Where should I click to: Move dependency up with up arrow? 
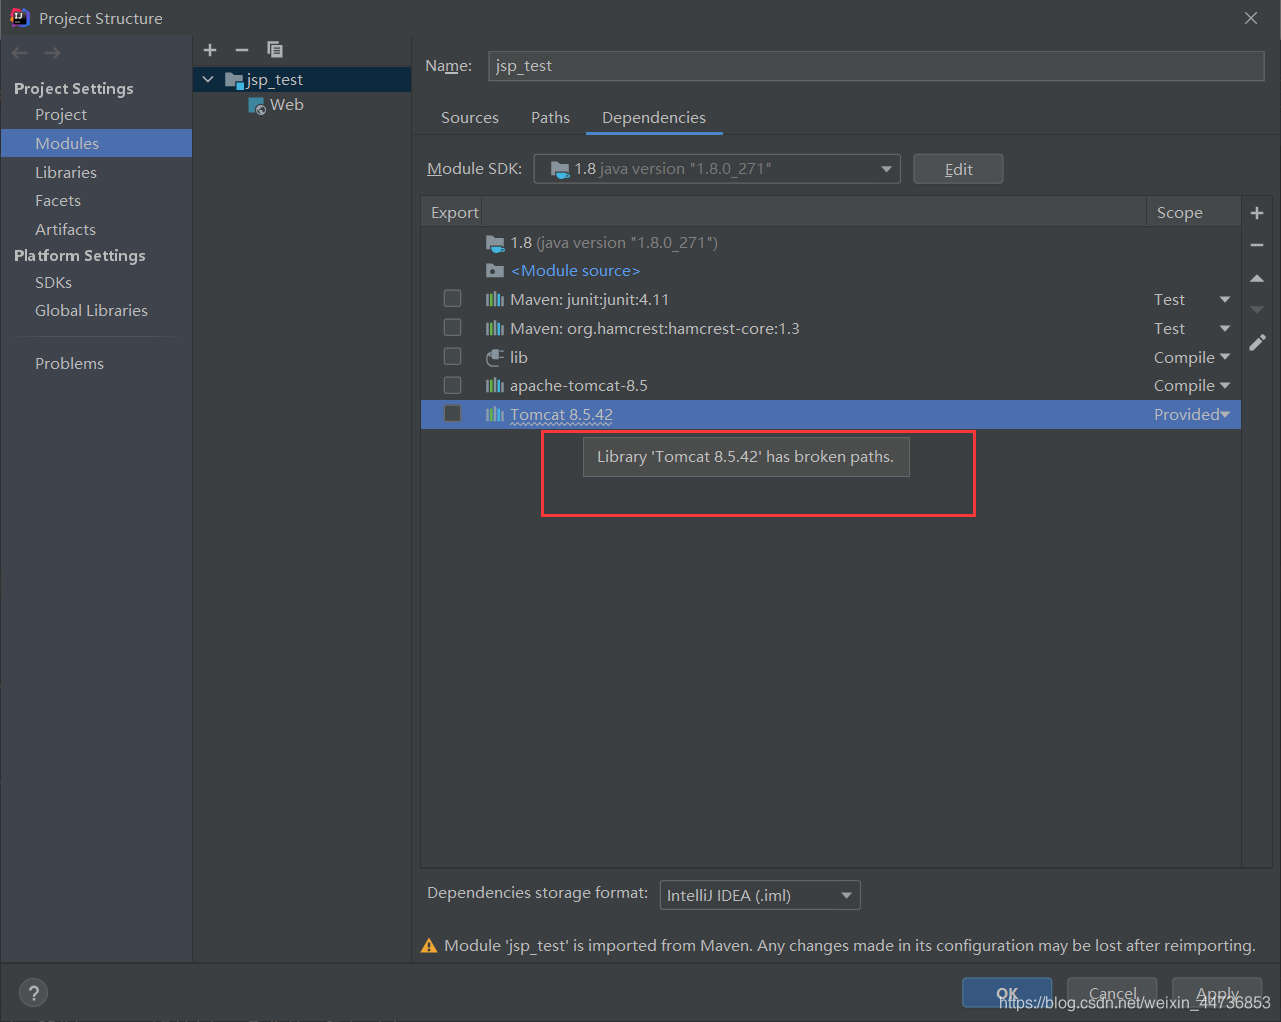[1257, 278]
